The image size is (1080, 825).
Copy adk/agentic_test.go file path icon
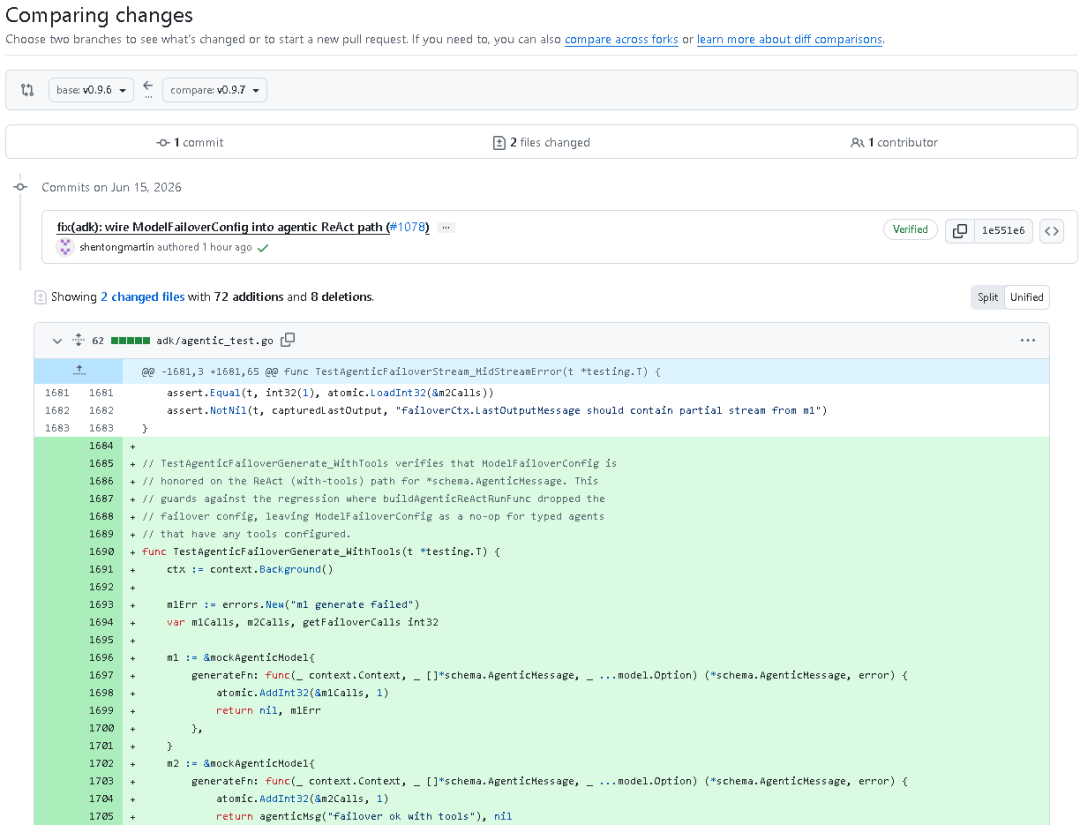point(288,340)
